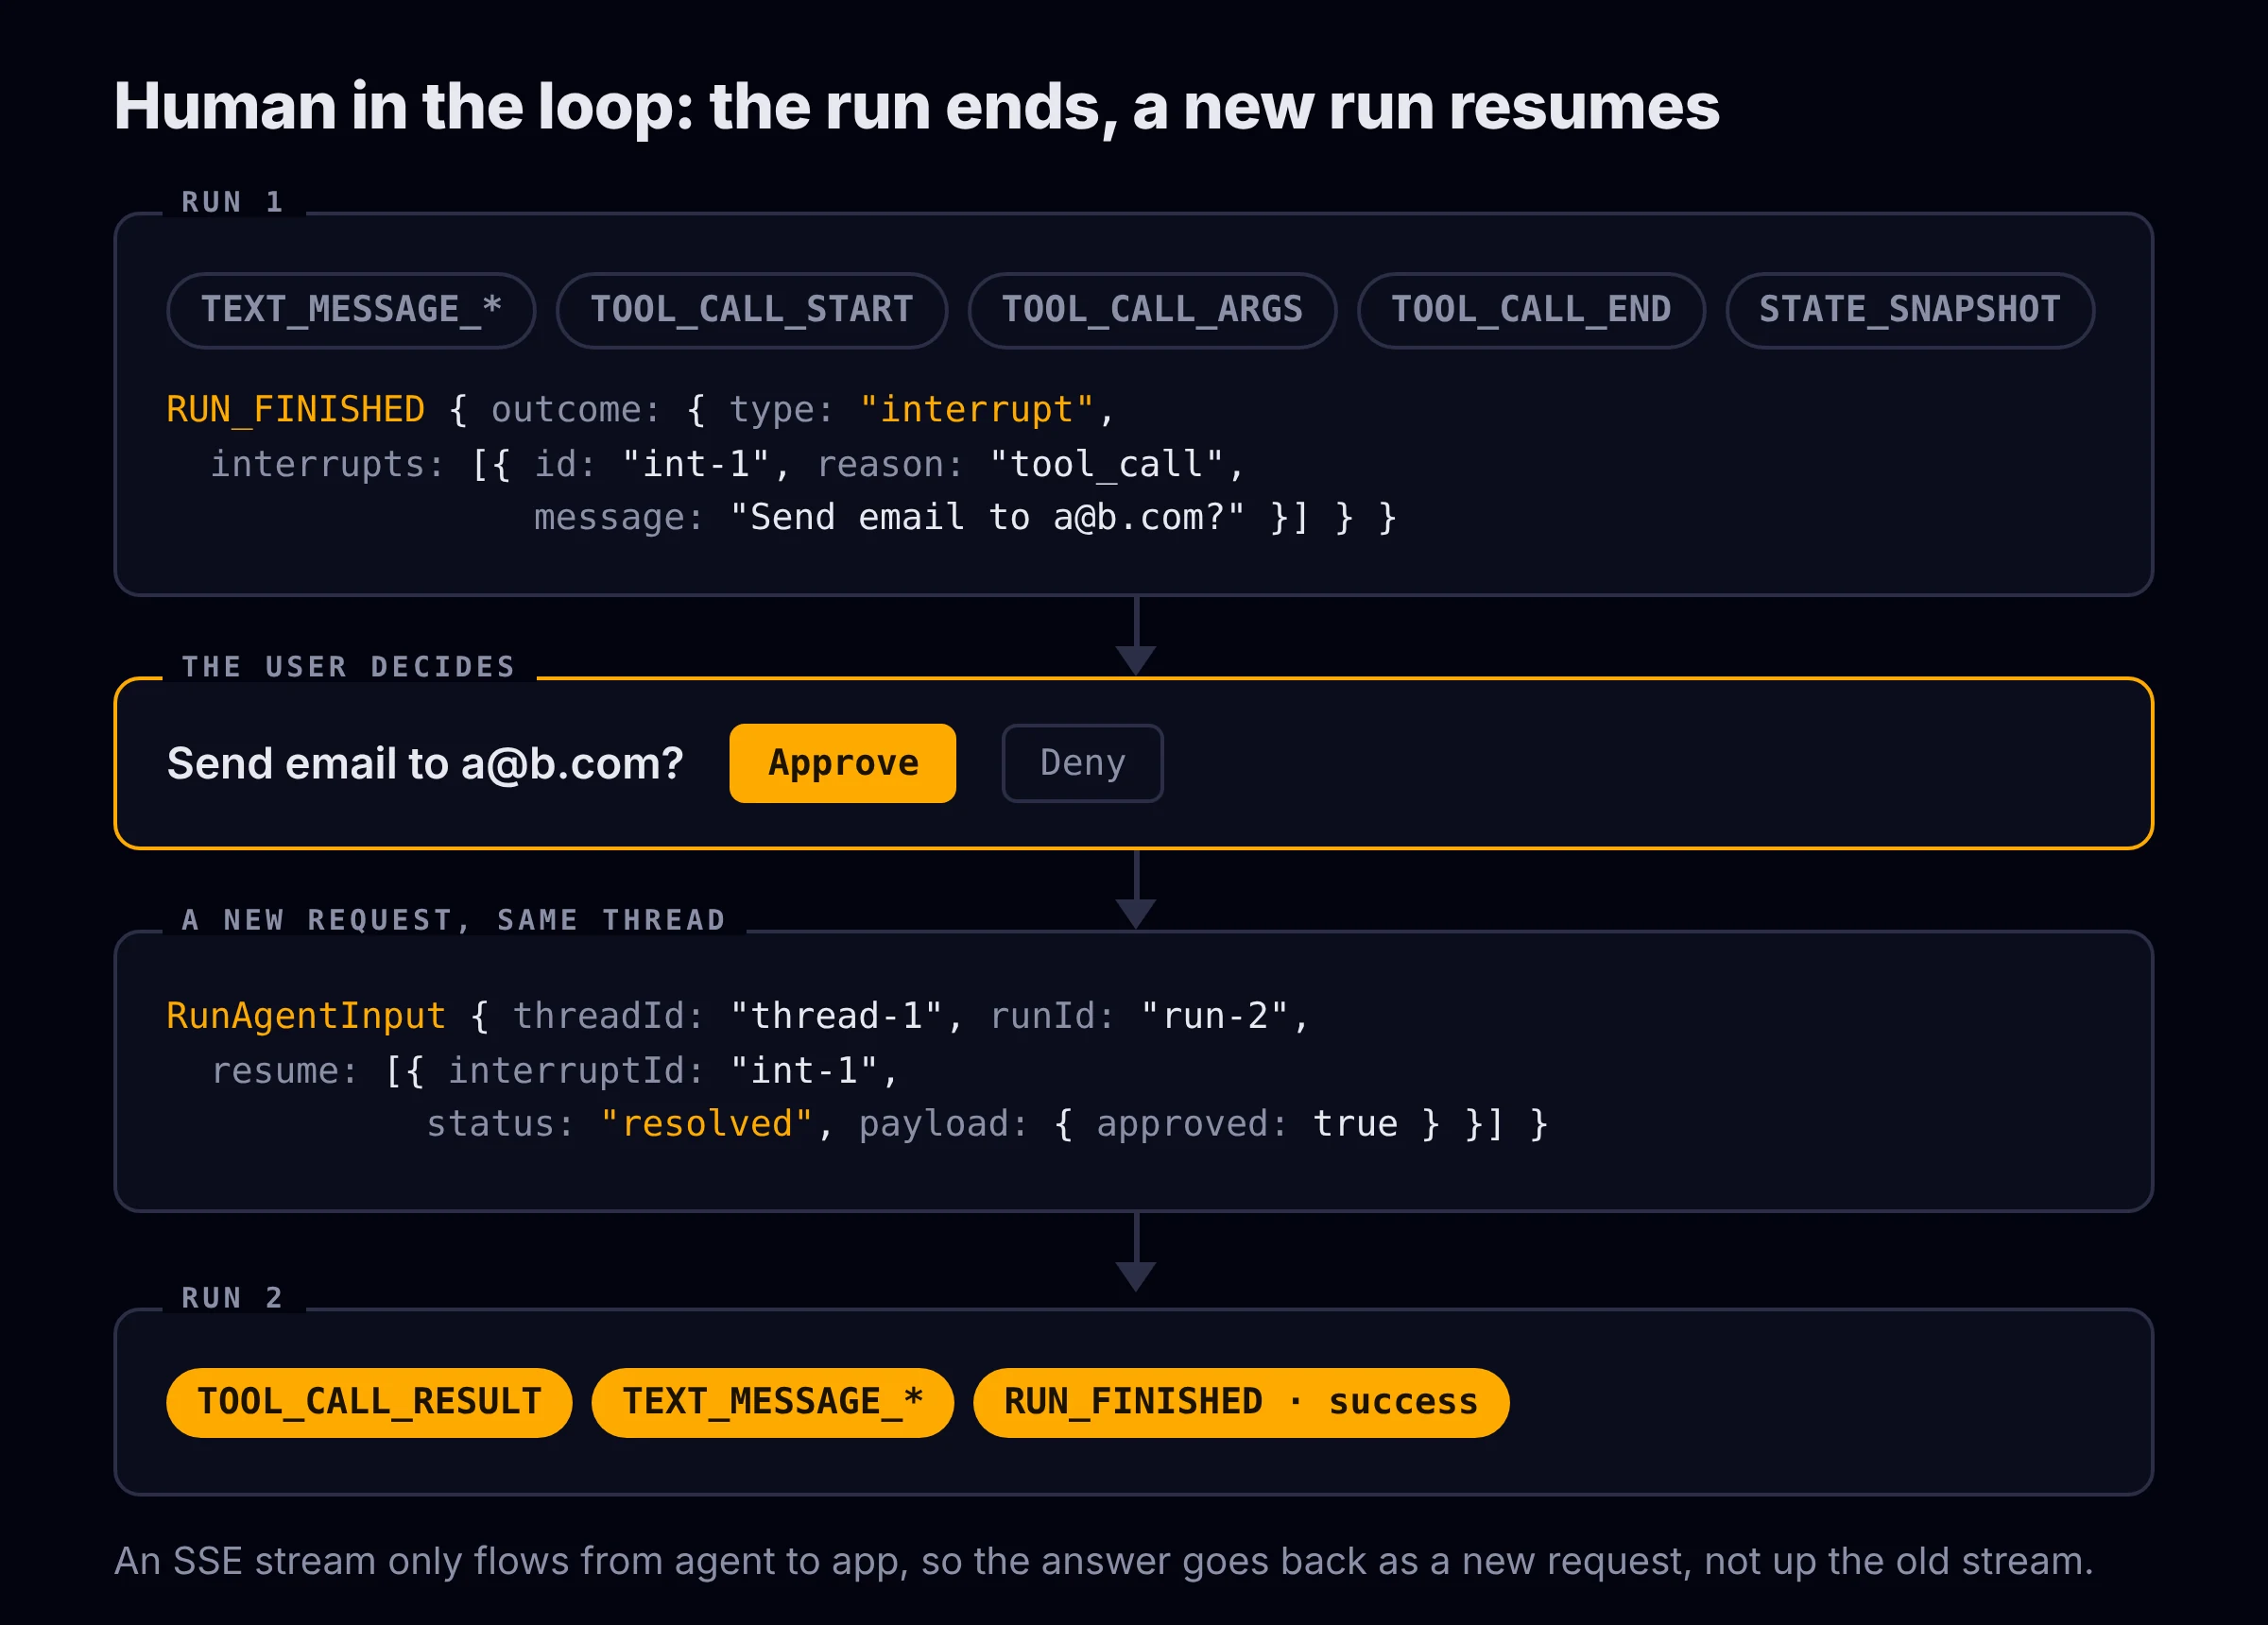The height and width of the screenshot is (1625, 2268).
Task: Select the orange TEXT_MESSAGE_* pill in Run 2
Action: pyautogui.click(x=772, y=1402)
